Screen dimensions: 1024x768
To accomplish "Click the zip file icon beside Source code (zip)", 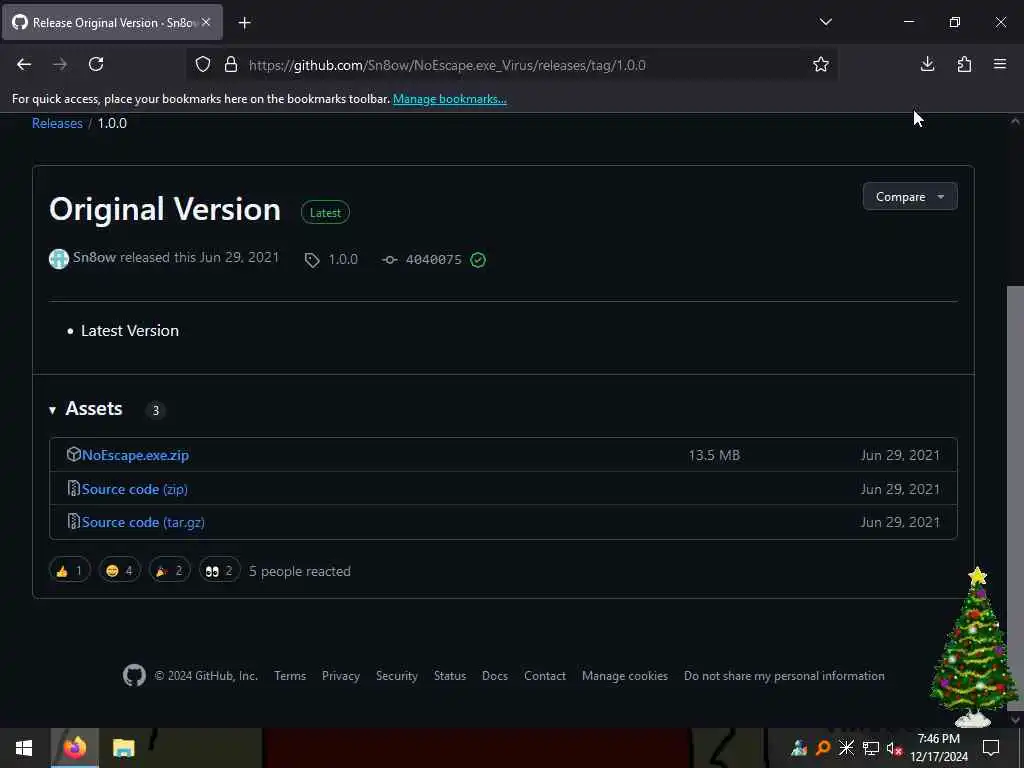I will [74, 488].
